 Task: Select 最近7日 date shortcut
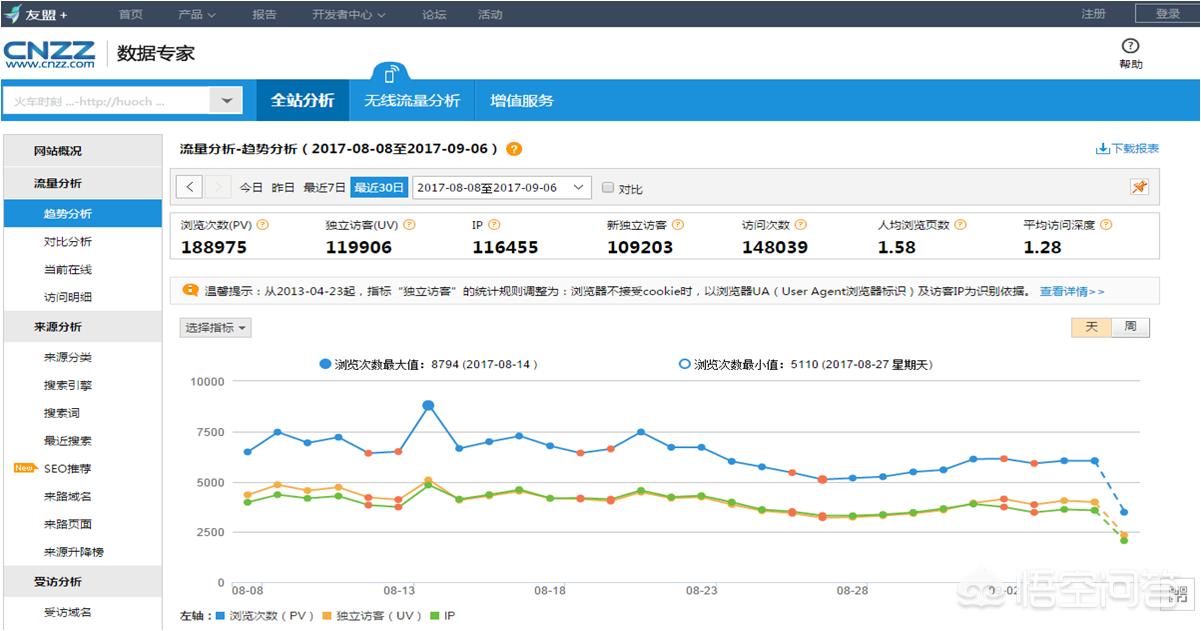point(324,187)
